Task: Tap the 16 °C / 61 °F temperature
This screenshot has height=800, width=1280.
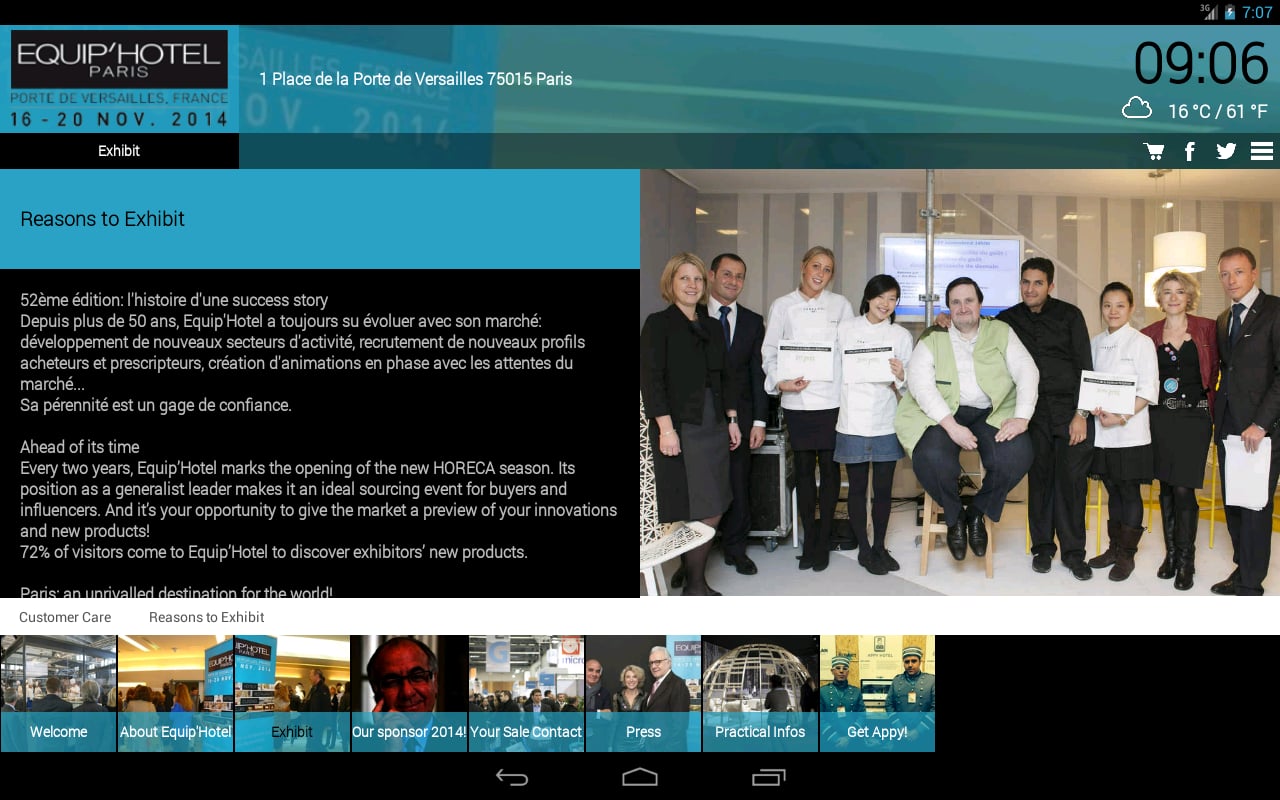Action: [1218, 111]
